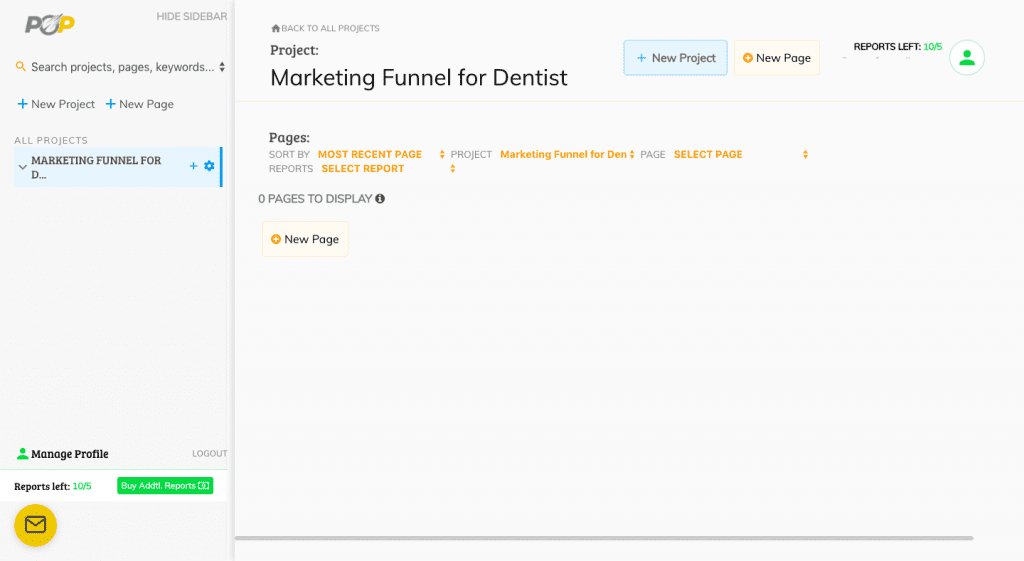Click the All Projects heading
This screenshot has width=1024, height=561.
[51, 140]
